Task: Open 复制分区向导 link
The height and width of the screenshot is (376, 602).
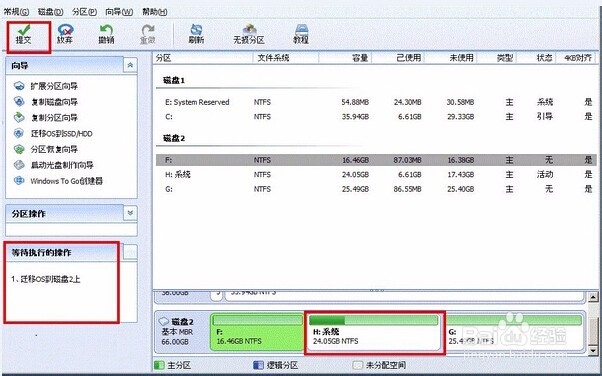Action: (x=54, y=118)
